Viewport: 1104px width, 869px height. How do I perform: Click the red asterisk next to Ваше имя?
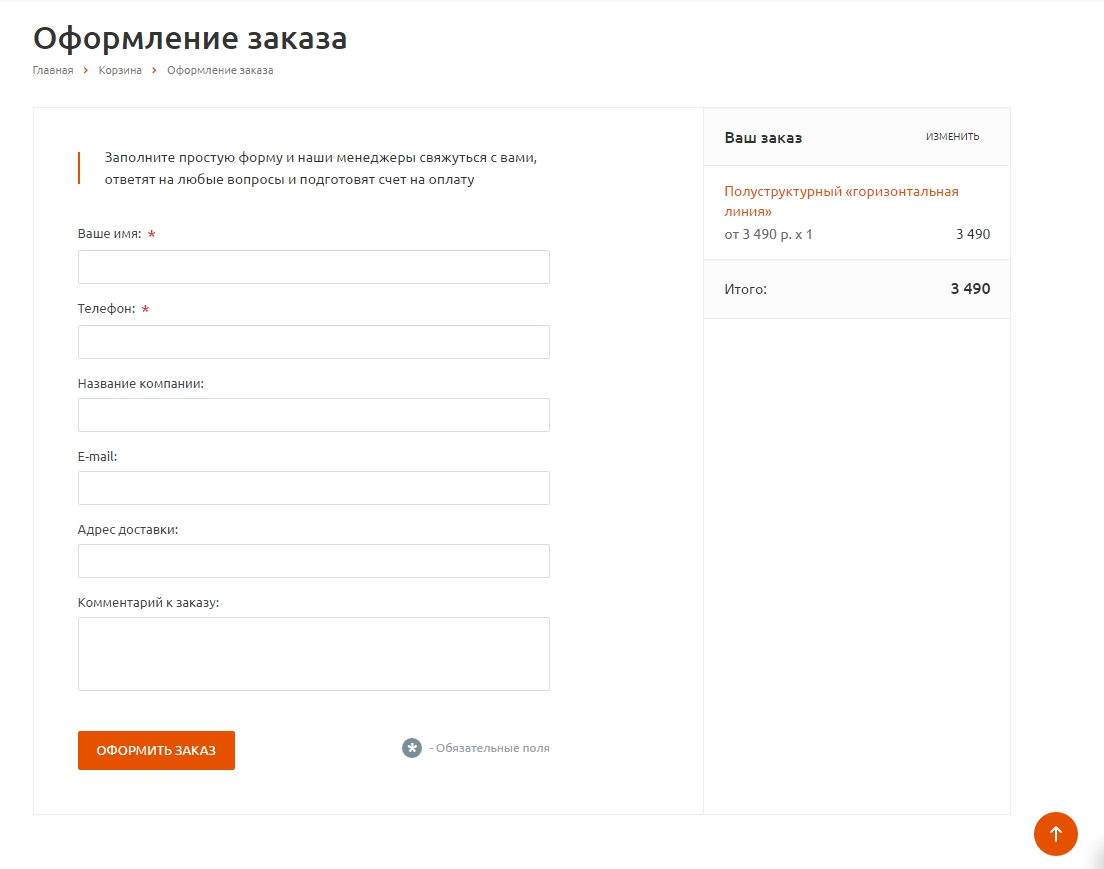(151, 234)
